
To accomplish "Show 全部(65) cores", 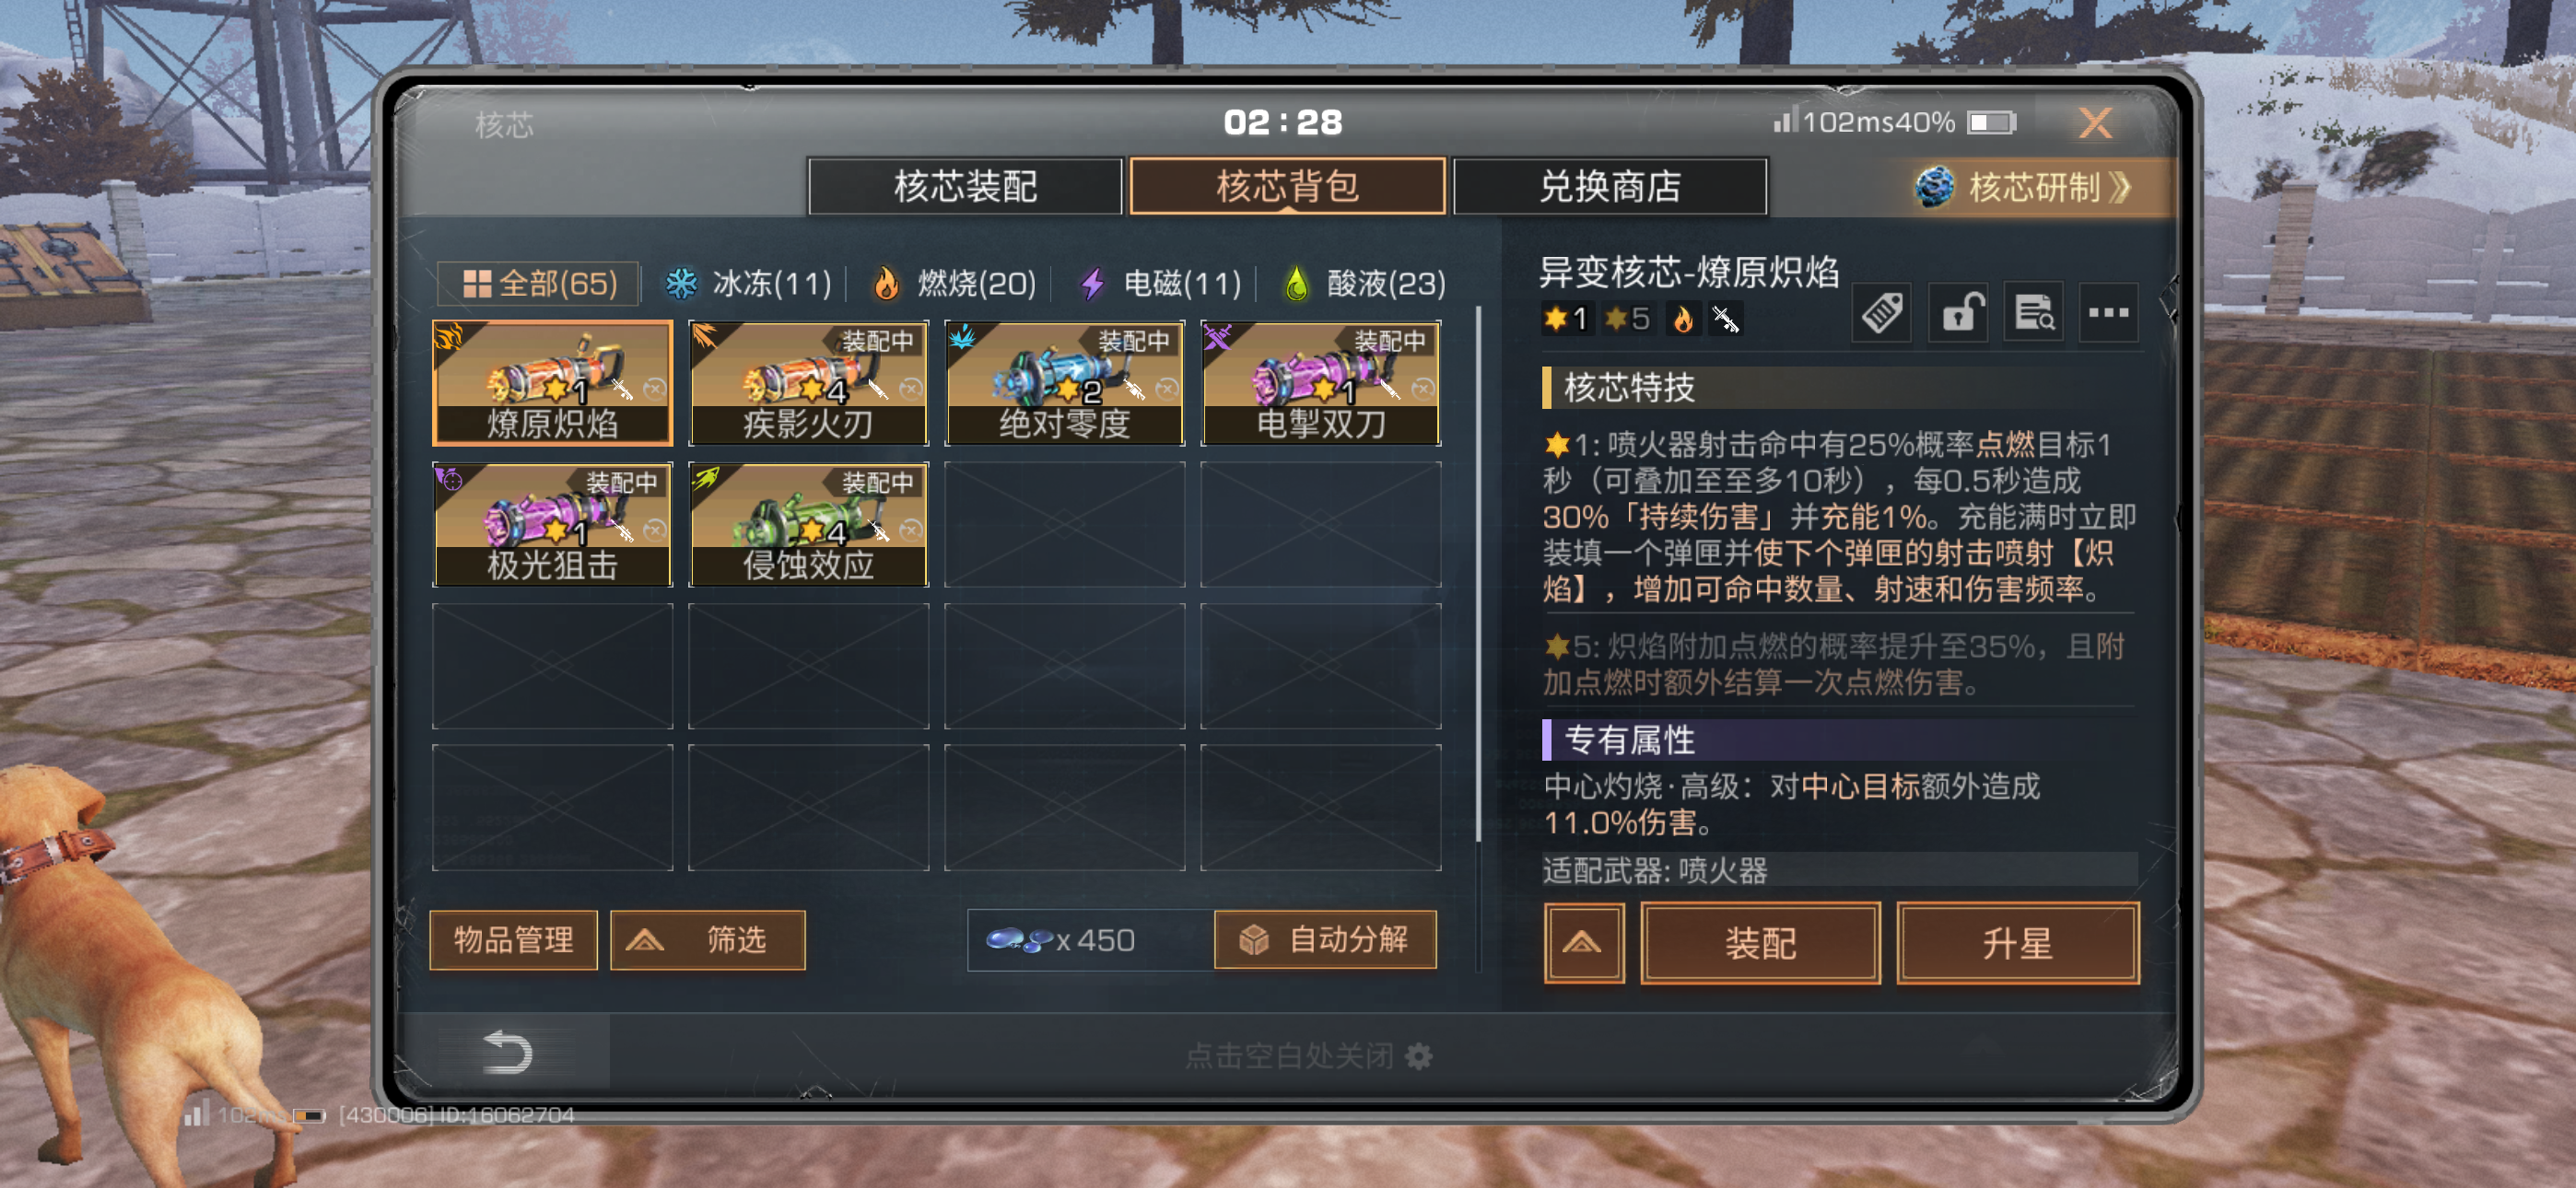I will [x=539, y=284].
